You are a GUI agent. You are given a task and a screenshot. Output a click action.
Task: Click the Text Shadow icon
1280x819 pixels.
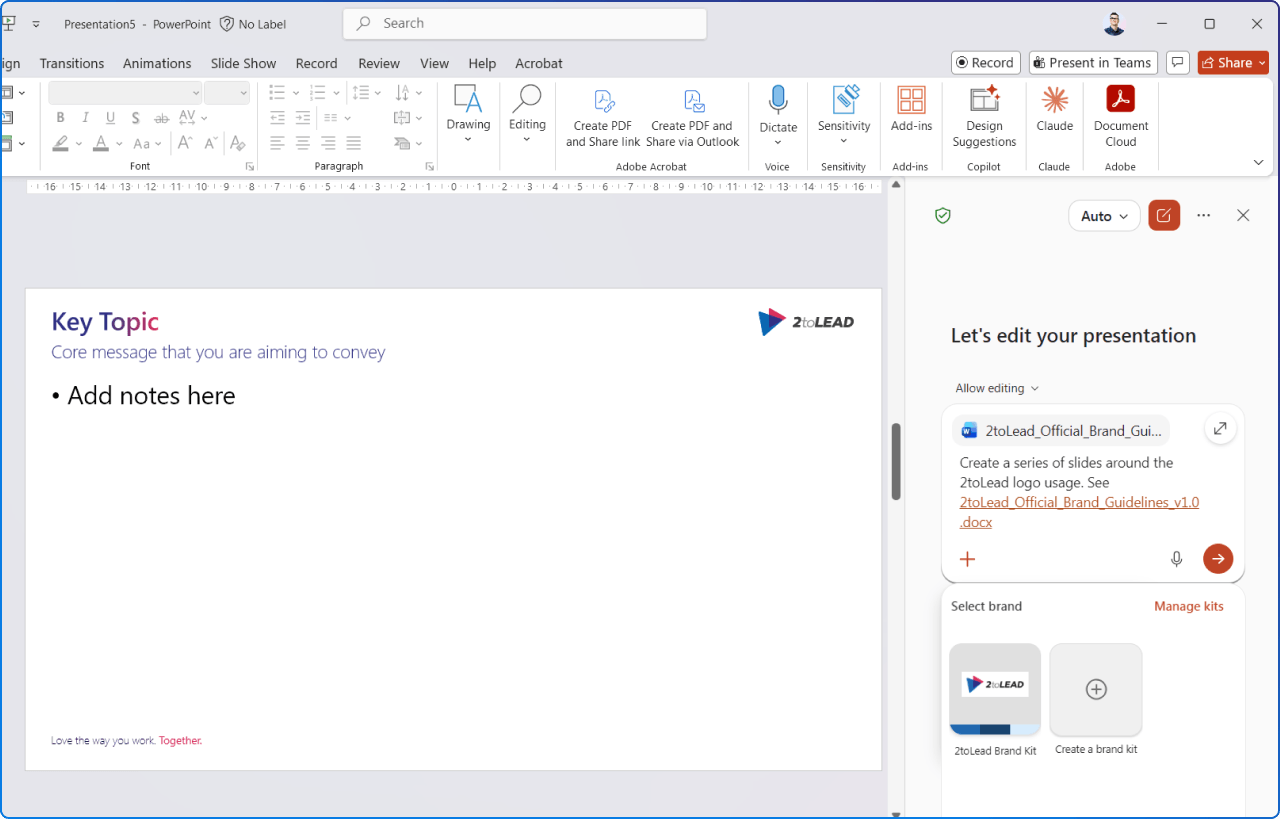point(135,118)
